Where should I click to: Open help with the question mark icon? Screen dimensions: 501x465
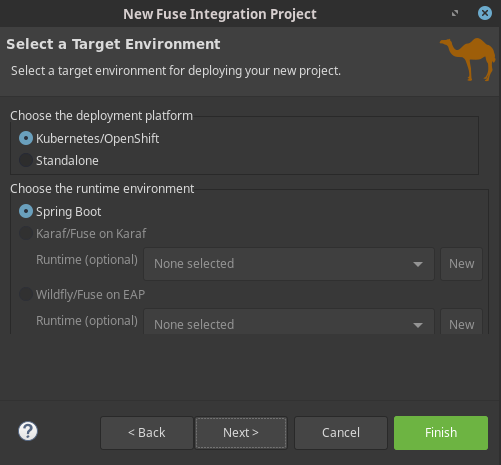click(28, 431)
